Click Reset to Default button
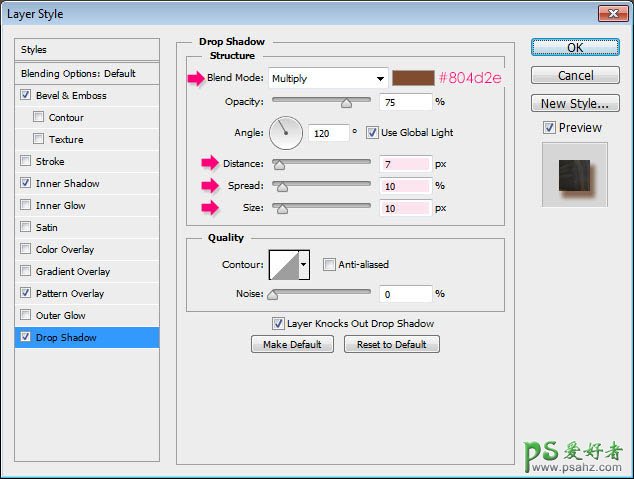 click(x=391, y=344)
